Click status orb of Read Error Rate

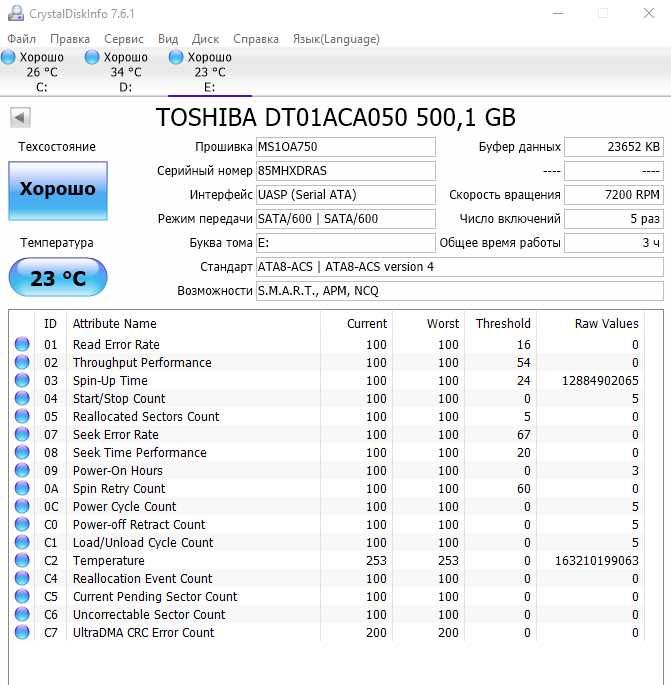[x=22, y=344]
